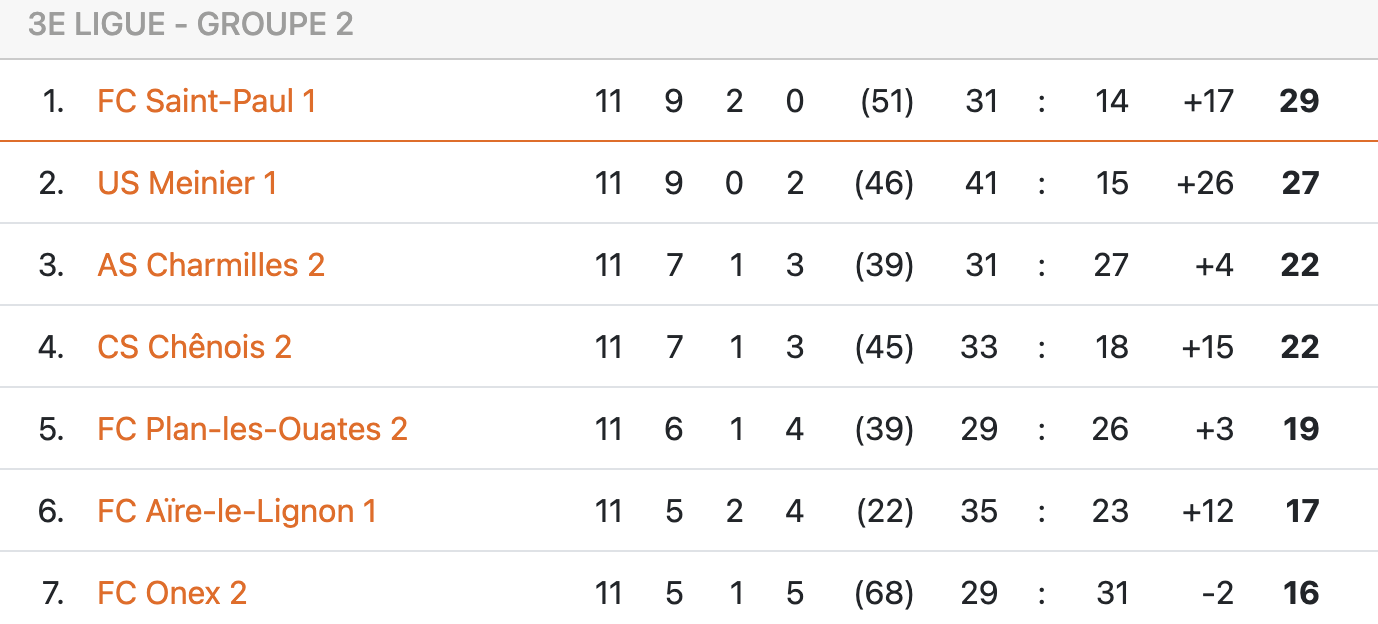Click FC Onex 2's -2 goal difference
Image resolution: width=1378 pixels, height=624 pixels.
point(1217,593)
